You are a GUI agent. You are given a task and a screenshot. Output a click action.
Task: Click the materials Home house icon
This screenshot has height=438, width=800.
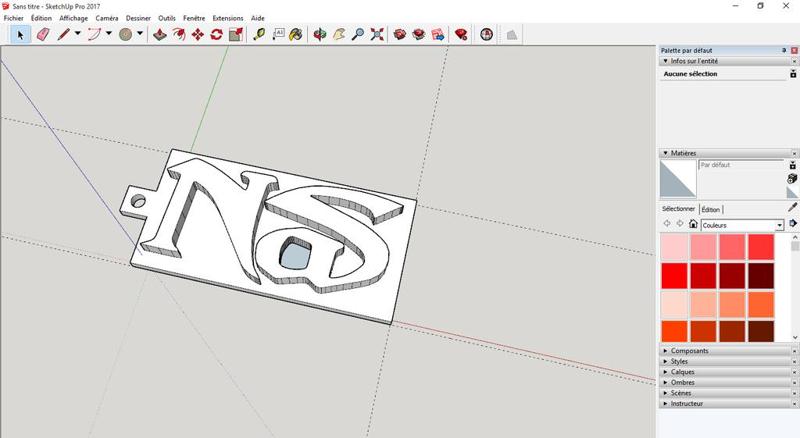(x=693, y=224)
